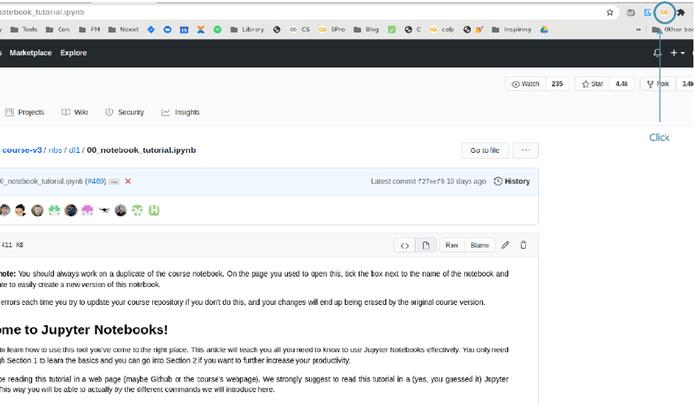
Task: Navigate to course-v3 repository root
Action: pos(22,150)
